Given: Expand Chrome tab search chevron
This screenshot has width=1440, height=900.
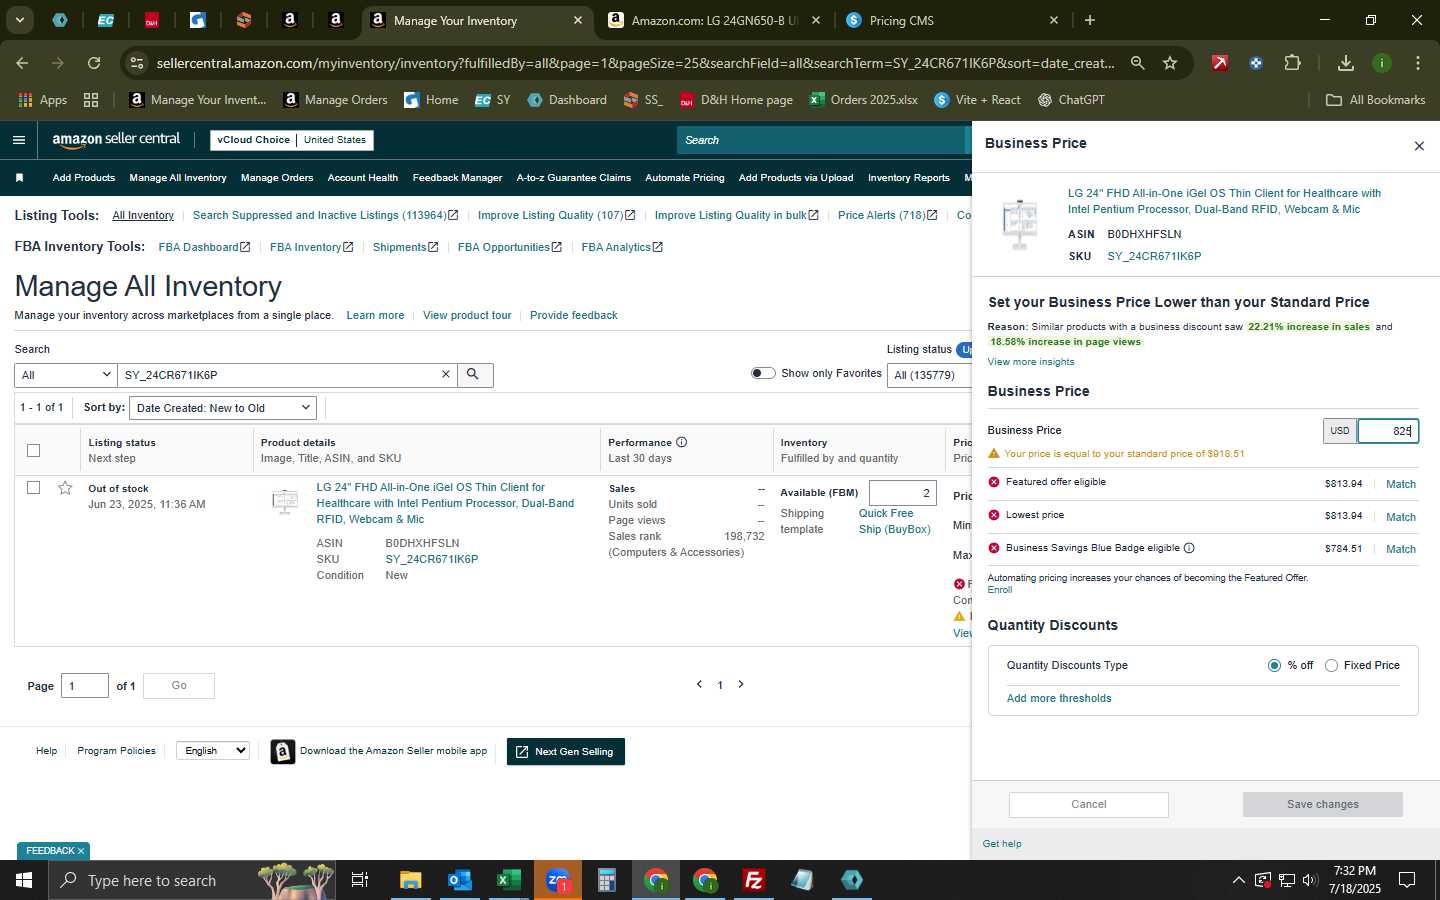Looking at the screenshot, I should click(x=19, y=20).
